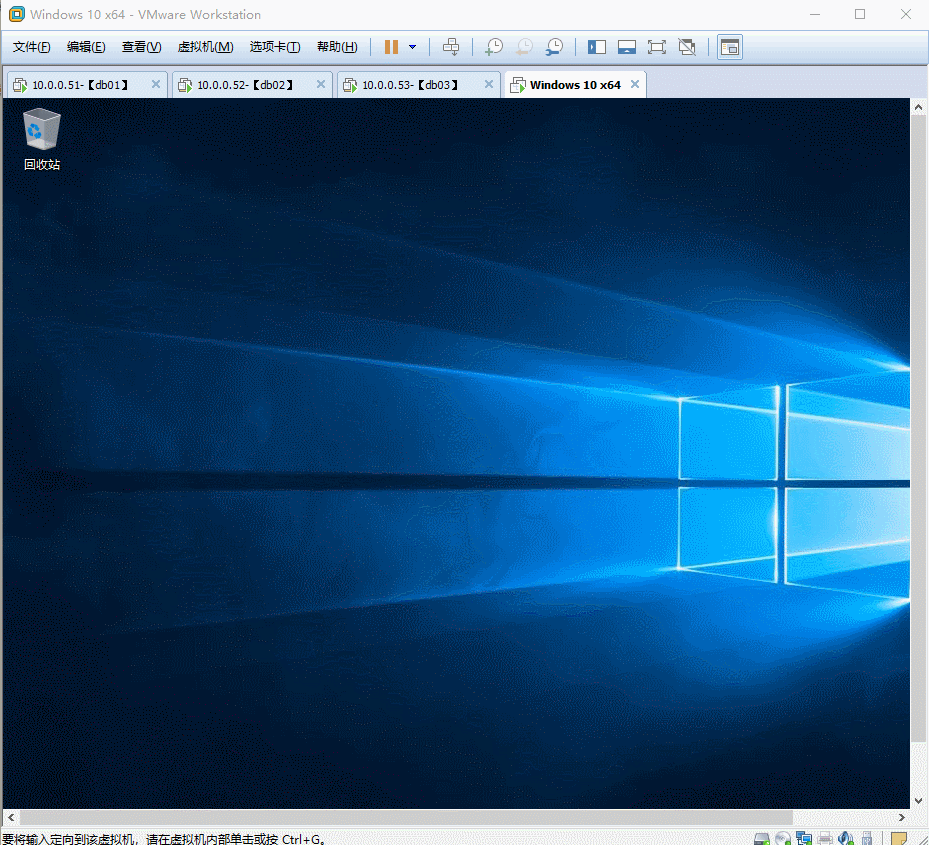This screenshot has width=929, height=845.
Task: Minimize the VMware Workstation window
Action: (815, 14)
